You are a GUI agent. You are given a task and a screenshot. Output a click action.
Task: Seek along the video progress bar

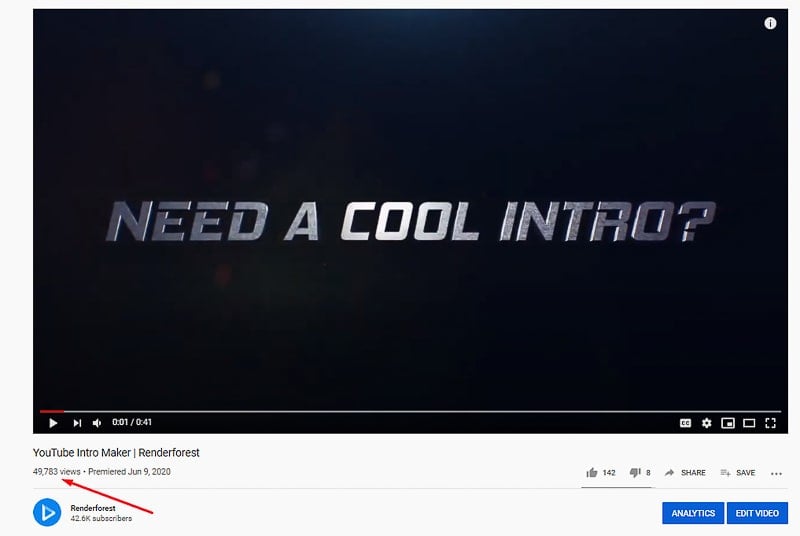pos(410,411)
